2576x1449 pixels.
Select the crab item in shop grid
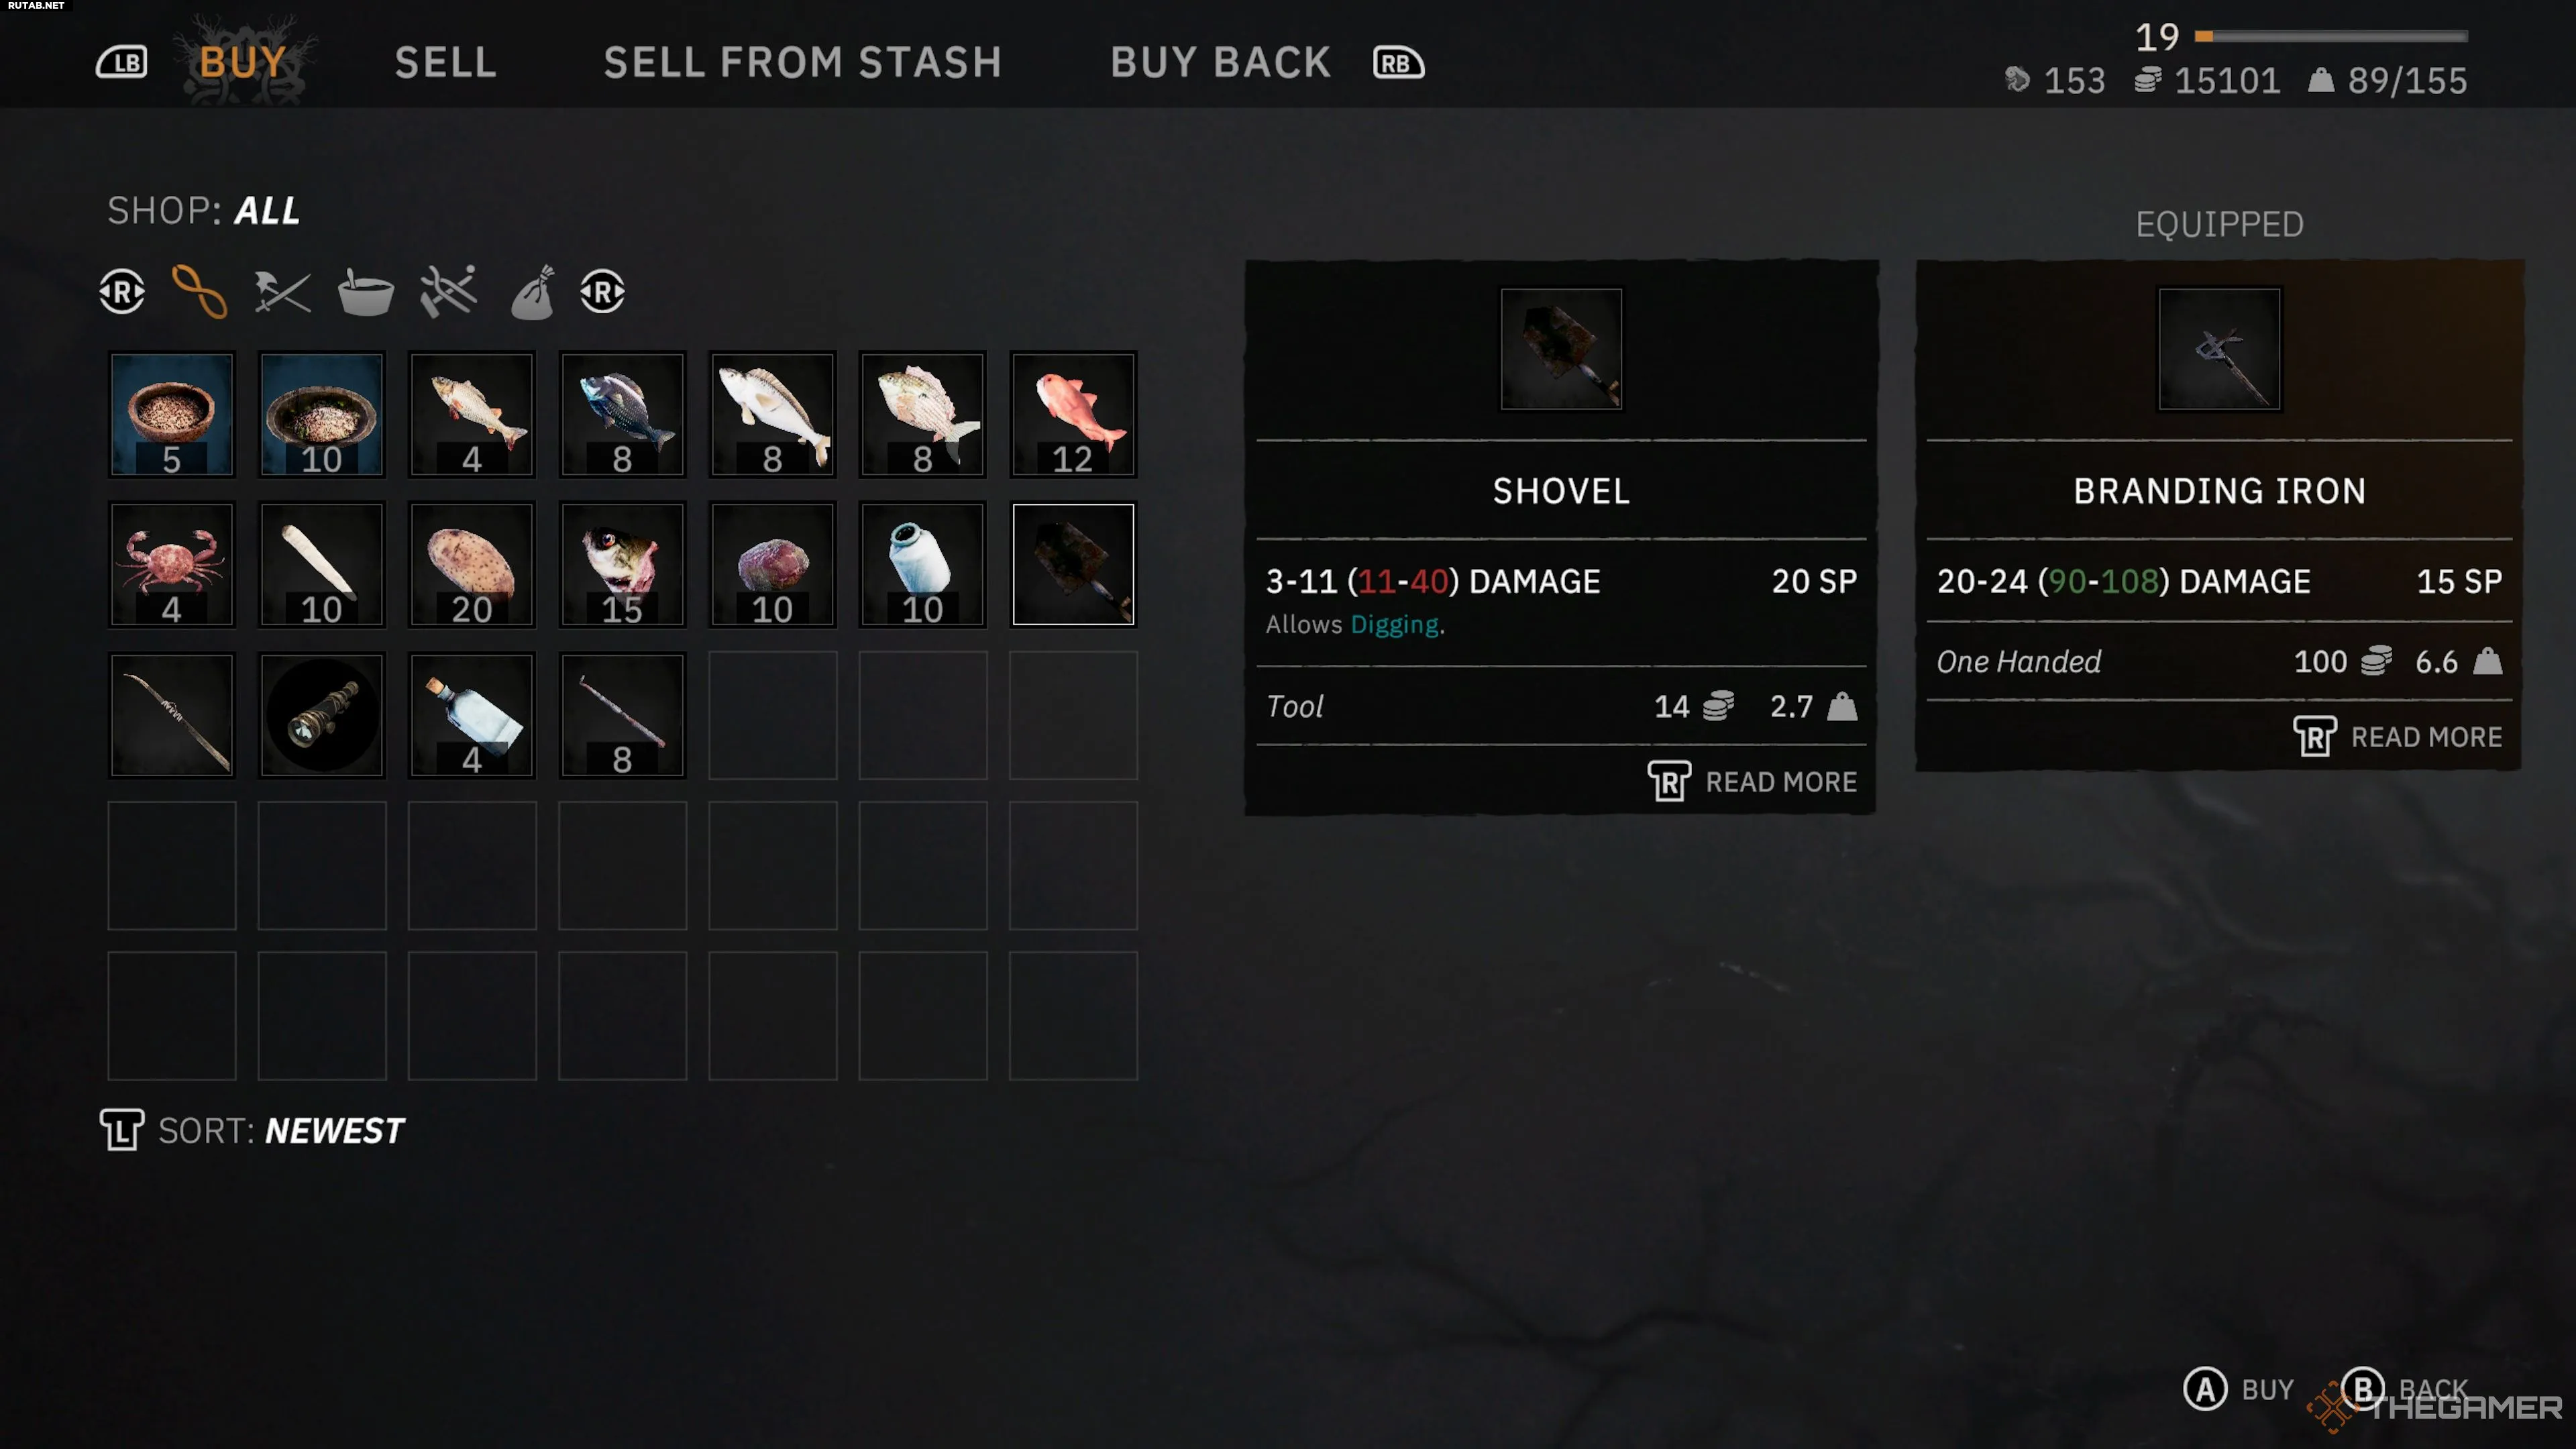point(172,565)
